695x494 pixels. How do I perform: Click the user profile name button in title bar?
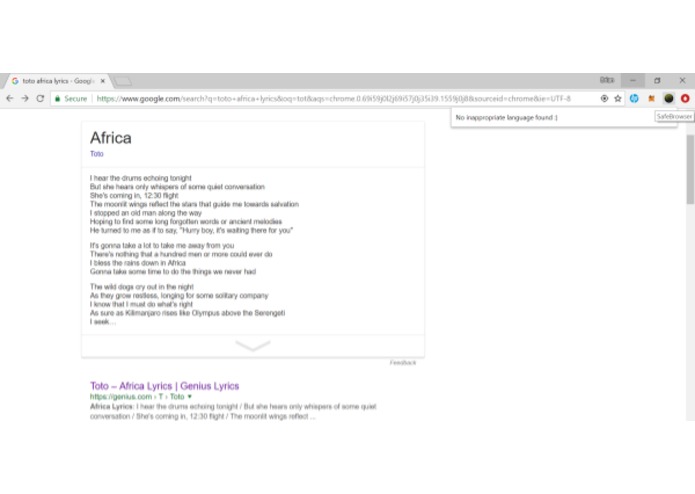coord(607,80)
